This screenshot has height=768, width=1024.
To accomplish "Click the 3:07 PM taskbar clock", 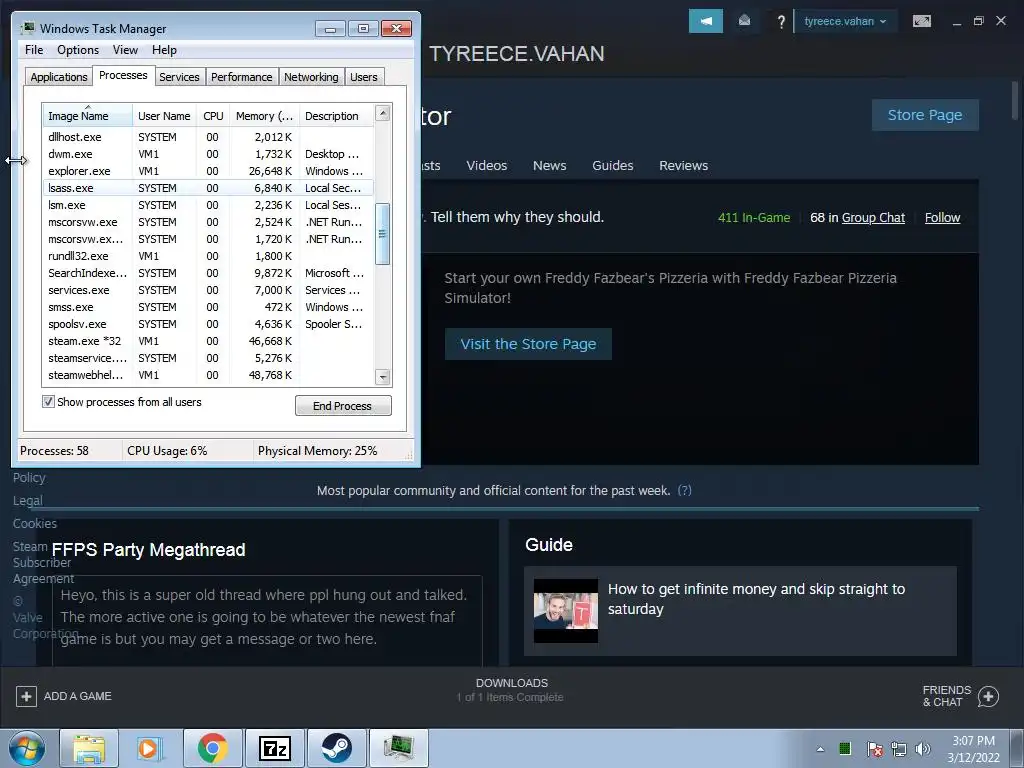I will click(973, 741).
